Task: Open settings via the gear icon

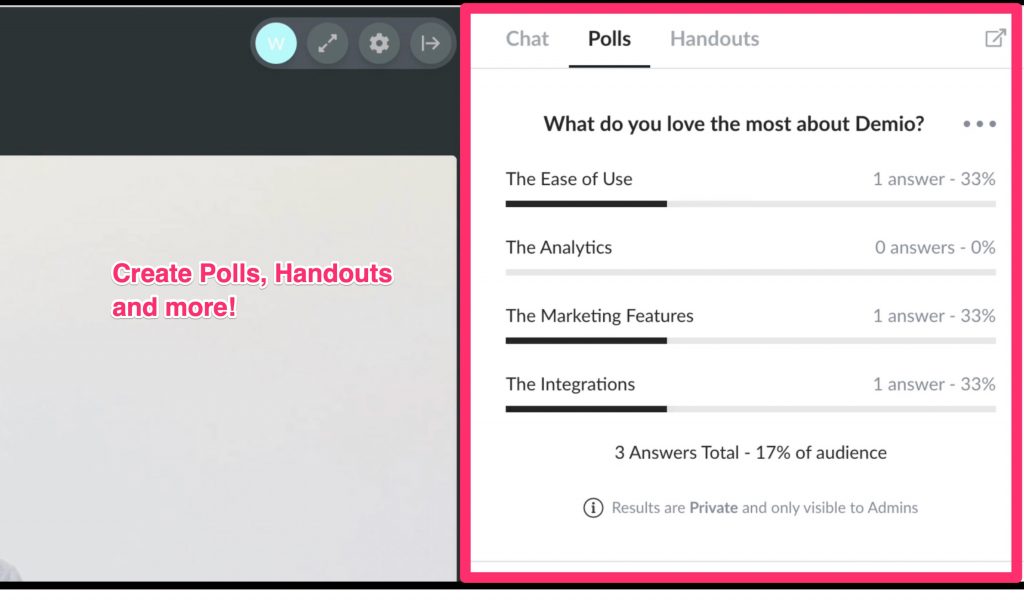Action: [379, 43]
